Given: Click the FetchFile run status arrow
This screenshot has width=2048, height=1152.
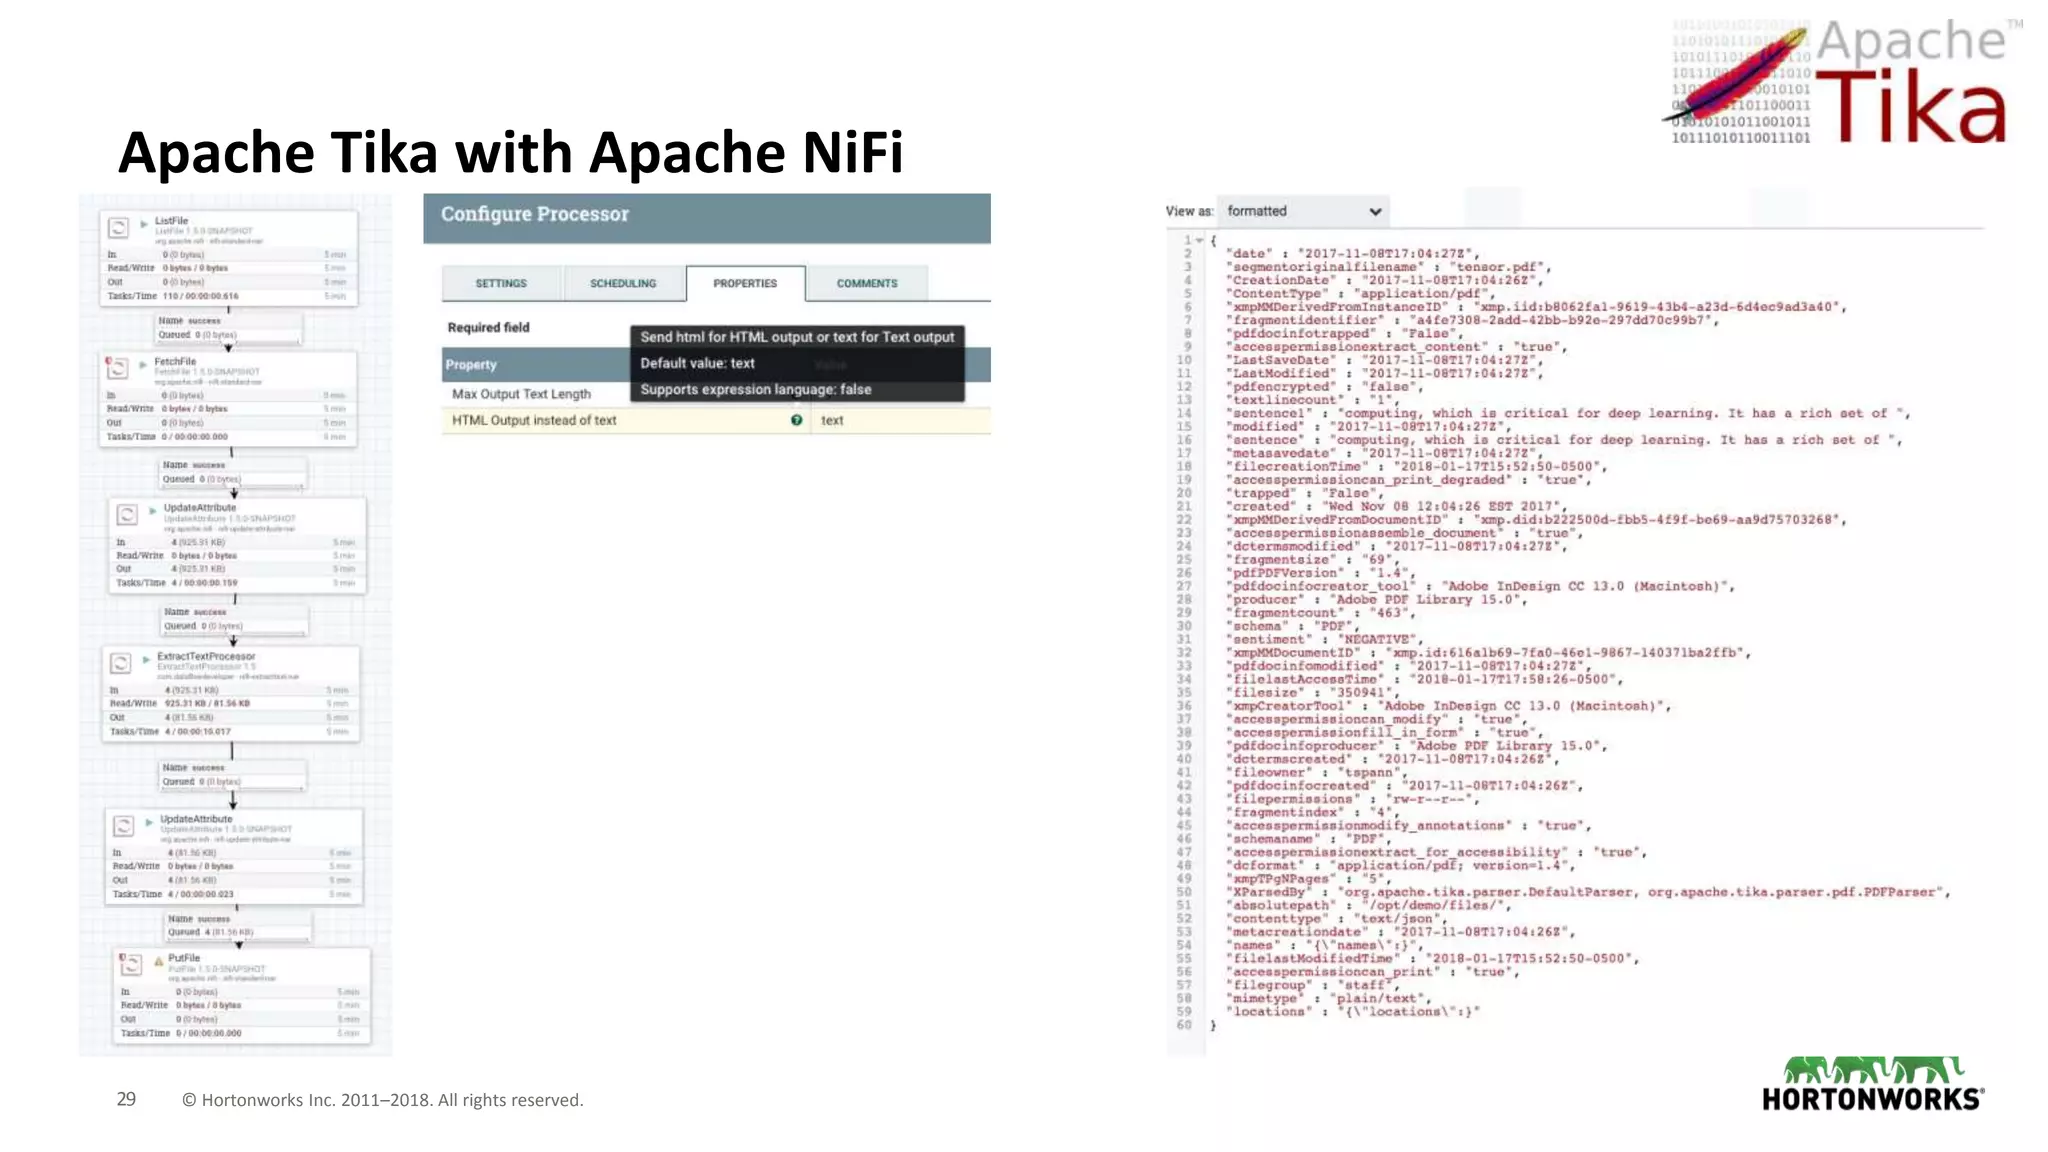Looking at the screenshot, I should click(143, 364).
